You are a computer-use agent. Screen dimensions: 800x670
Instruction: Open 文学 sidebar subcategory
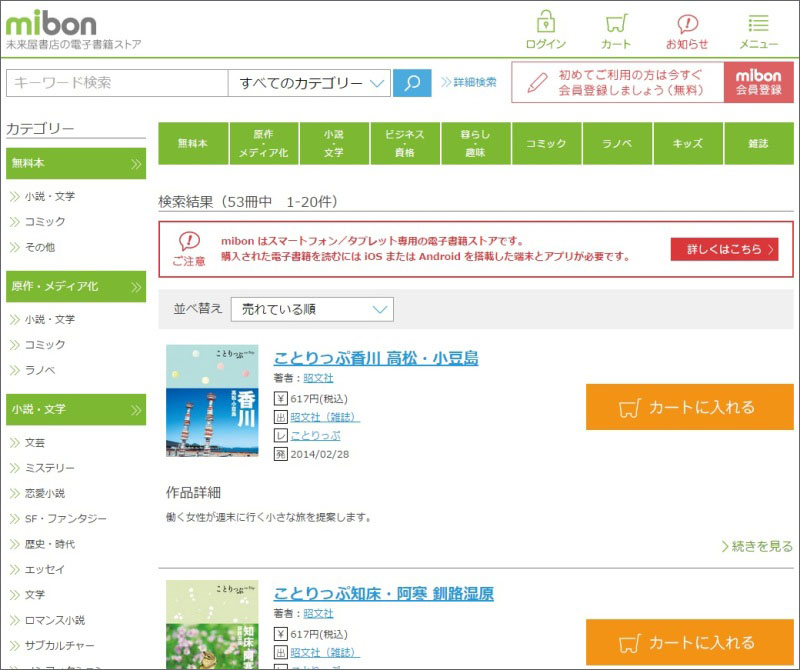pos(35,595)
